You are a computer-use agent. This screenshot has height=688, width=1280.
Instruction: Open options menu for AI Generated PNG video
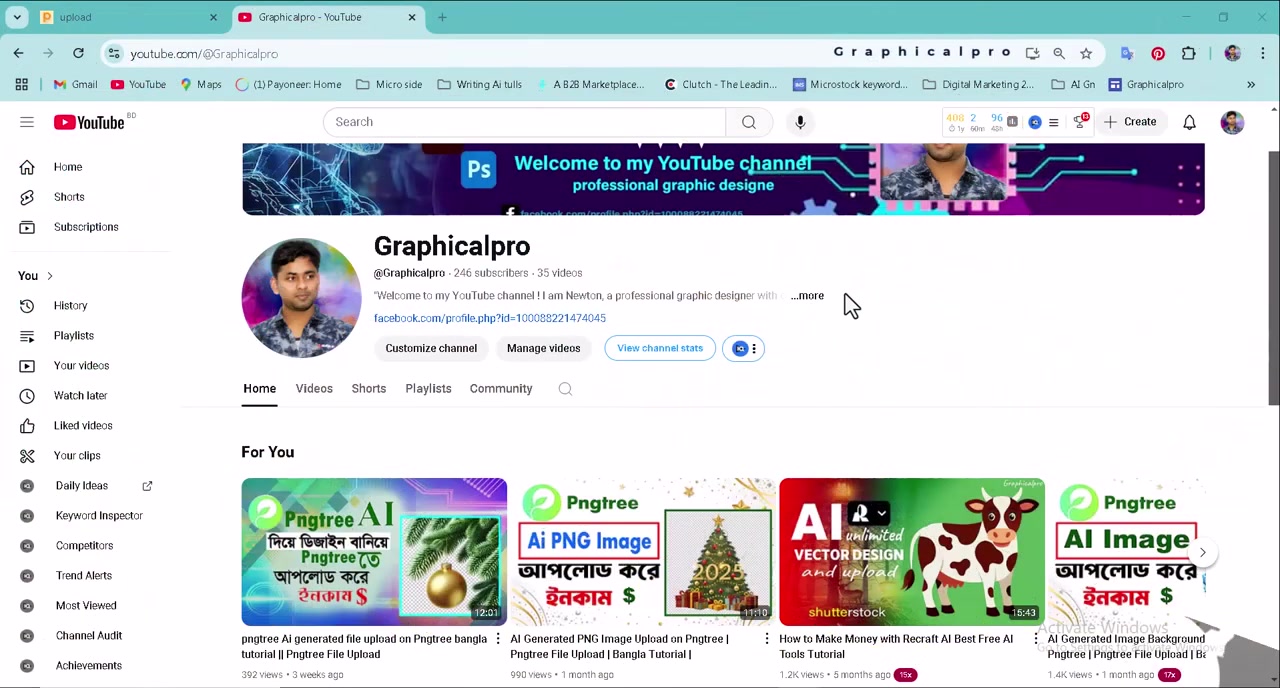point(767,639)
